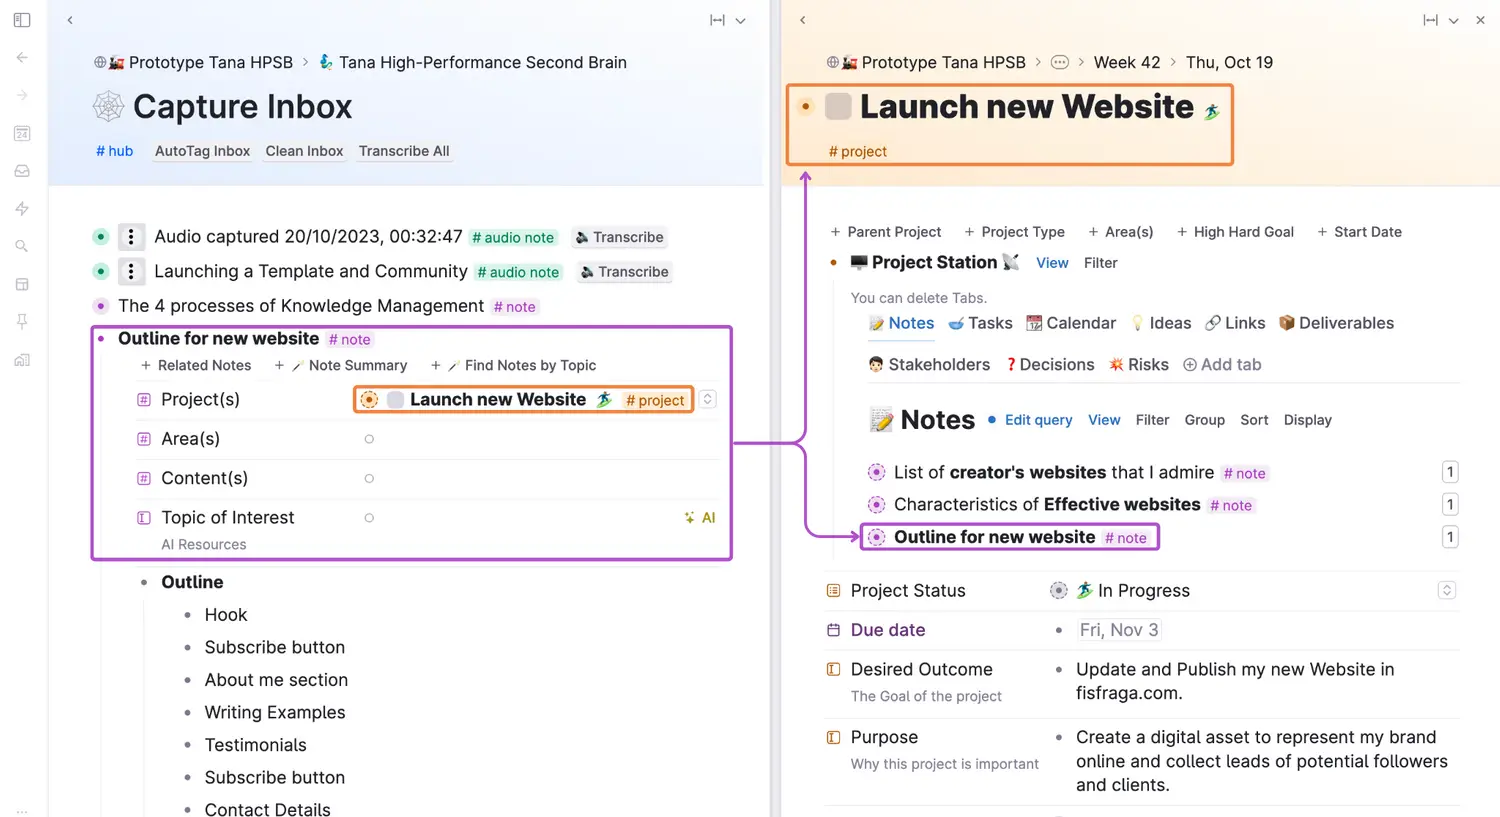Expand the right panel chevron menu
Image resolution: width=1500 pixels, height=817 pixels.
(x=1453, y=20)
